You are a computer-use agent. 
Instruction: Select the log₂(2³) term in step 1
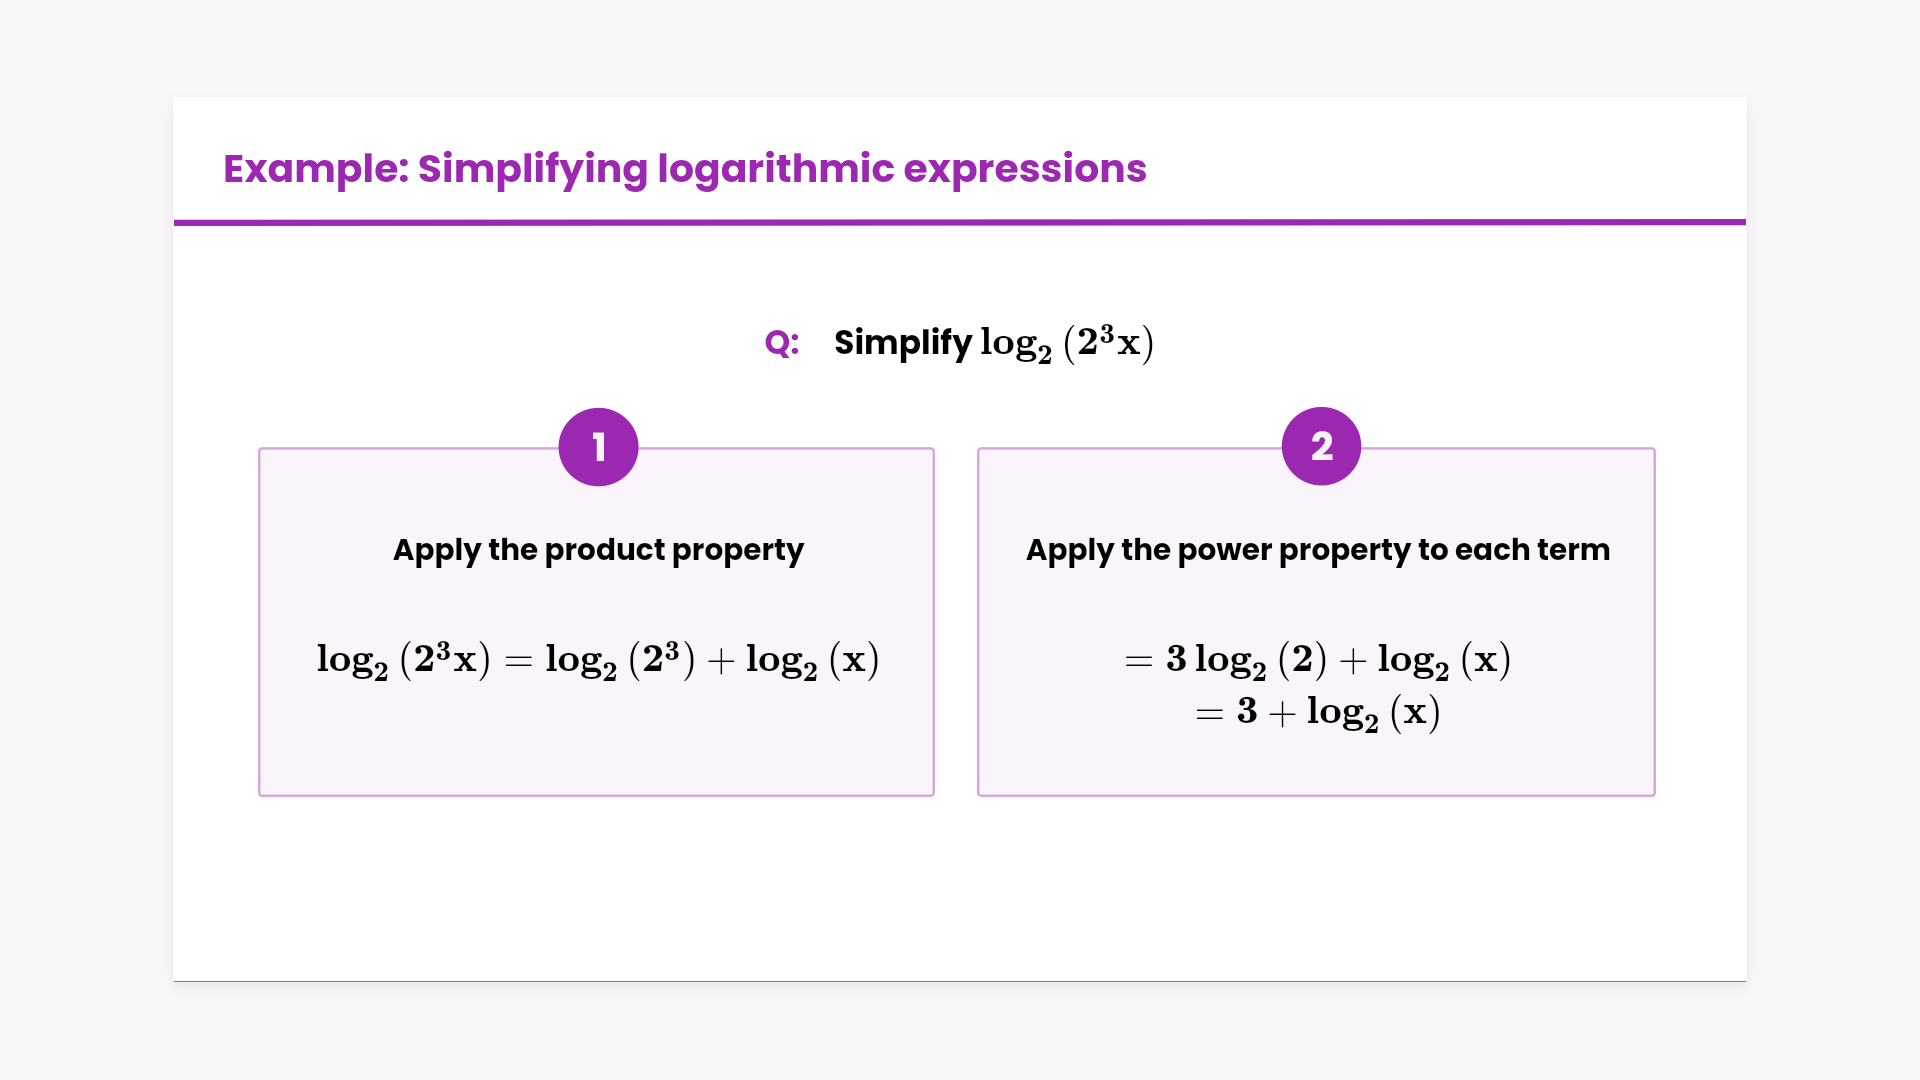pyautogui.click(x=619, y=660)
